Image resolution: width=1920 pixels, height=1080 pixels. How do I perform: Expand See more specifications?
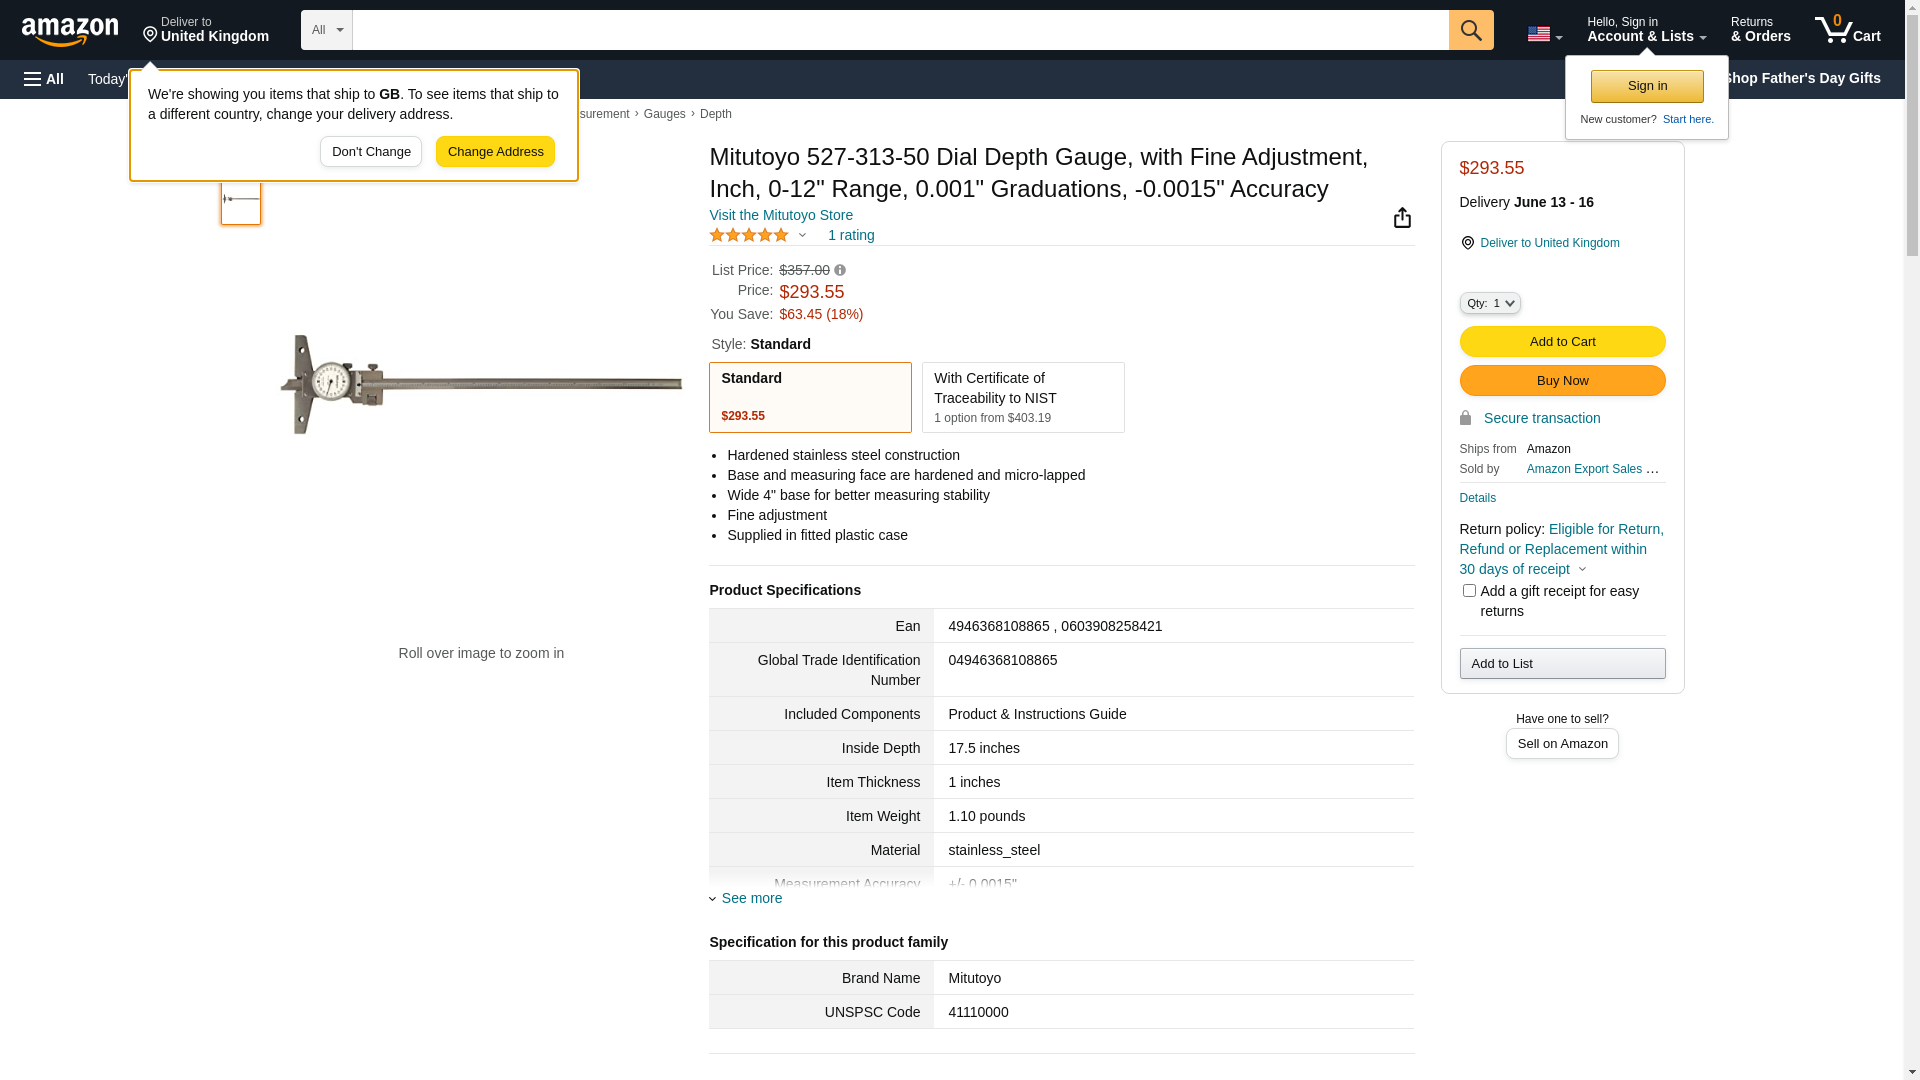pyautogui.click(x=750, y=898)
